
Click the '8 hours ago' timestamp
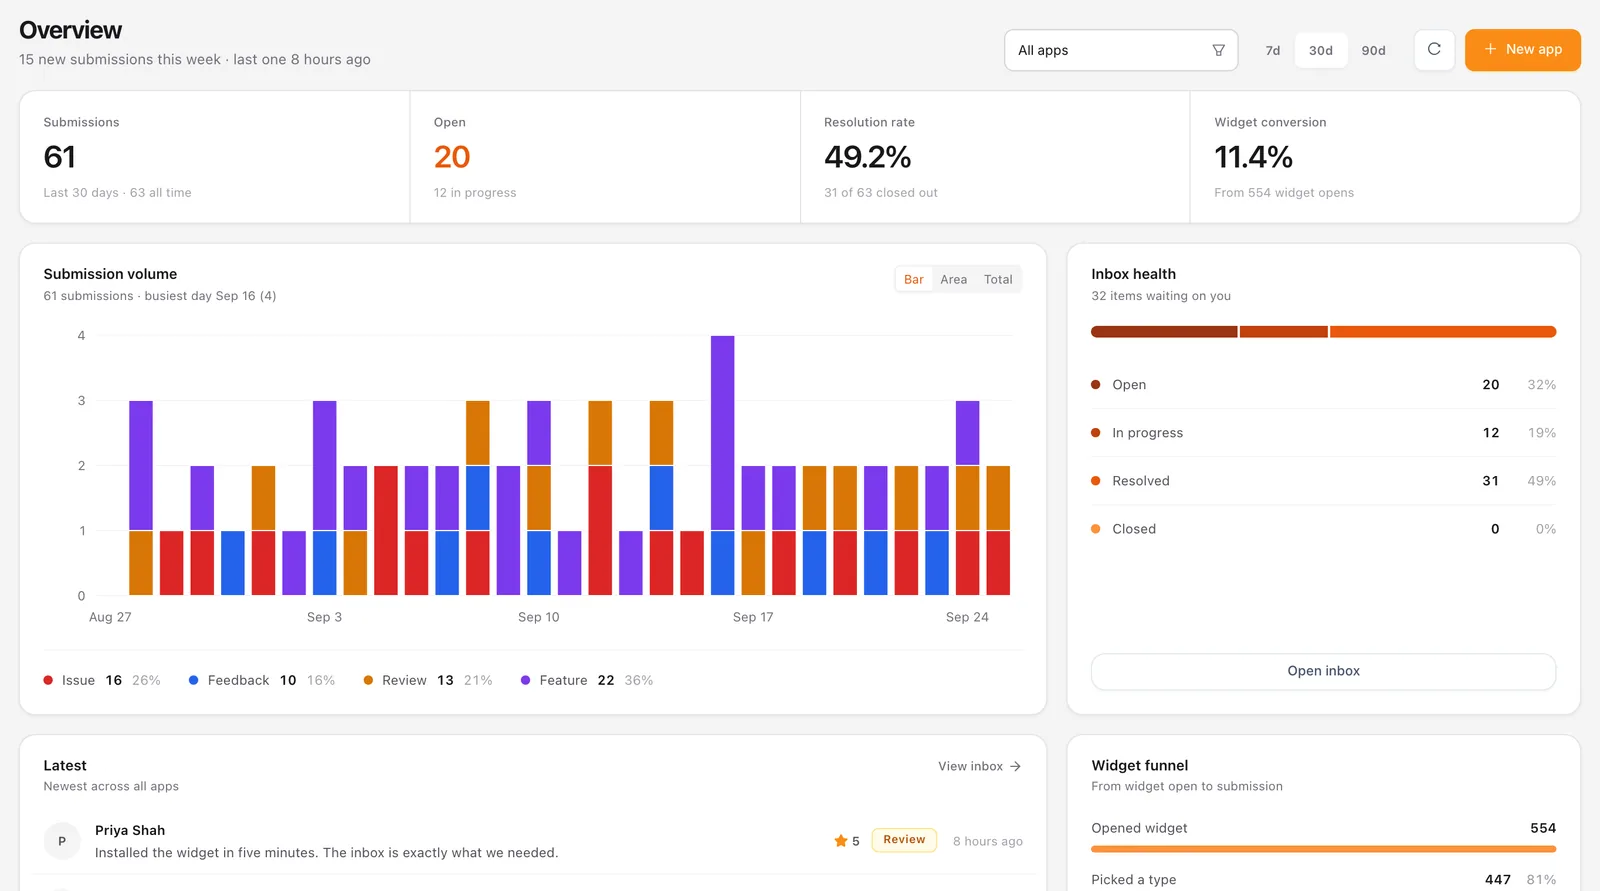coord(988,841)
